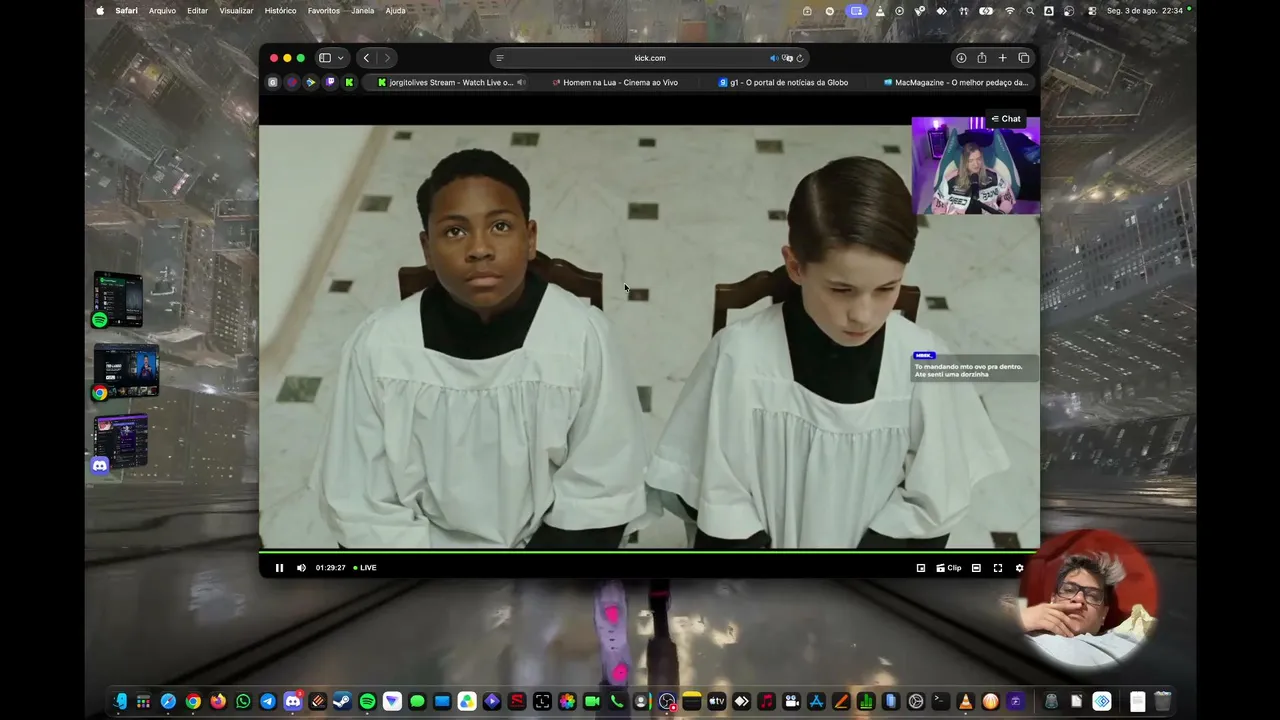
Task: Select the Discord window thumbnail in Stage Manager
Action: click(x=120, y=443)
